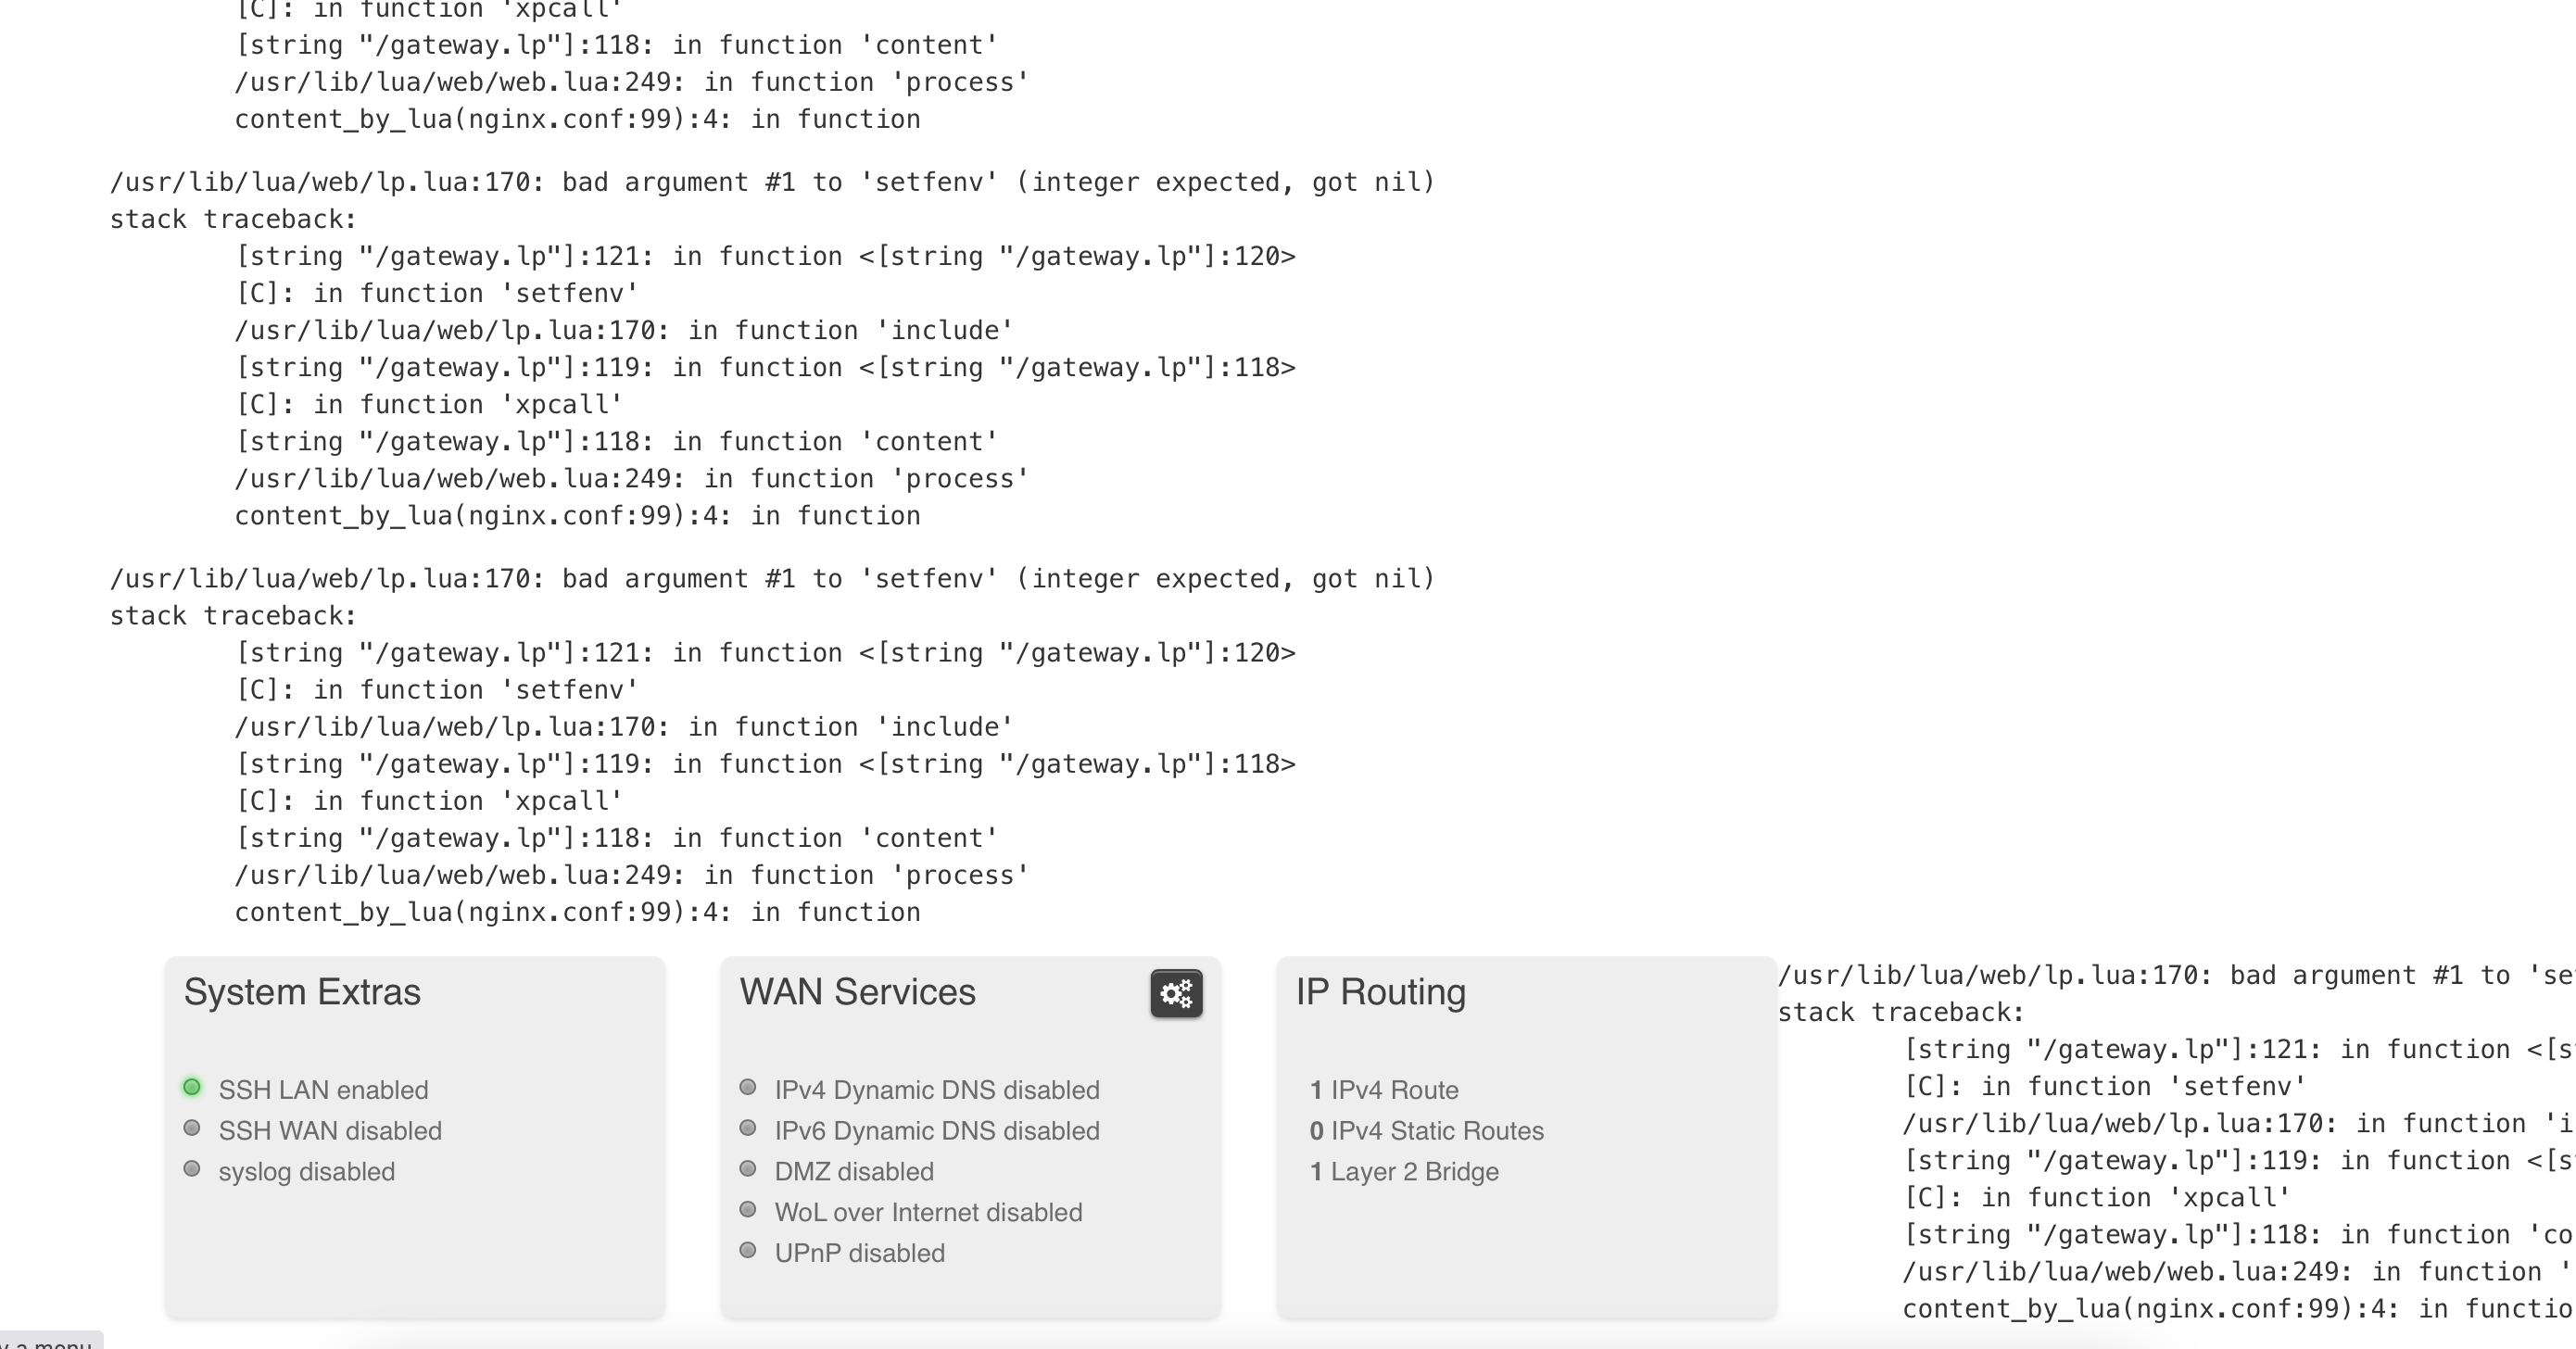View the 1 Layer 2 Bridge entry
The width and height of the screenshot is (2576, 1349).
pos(1404,1171)
